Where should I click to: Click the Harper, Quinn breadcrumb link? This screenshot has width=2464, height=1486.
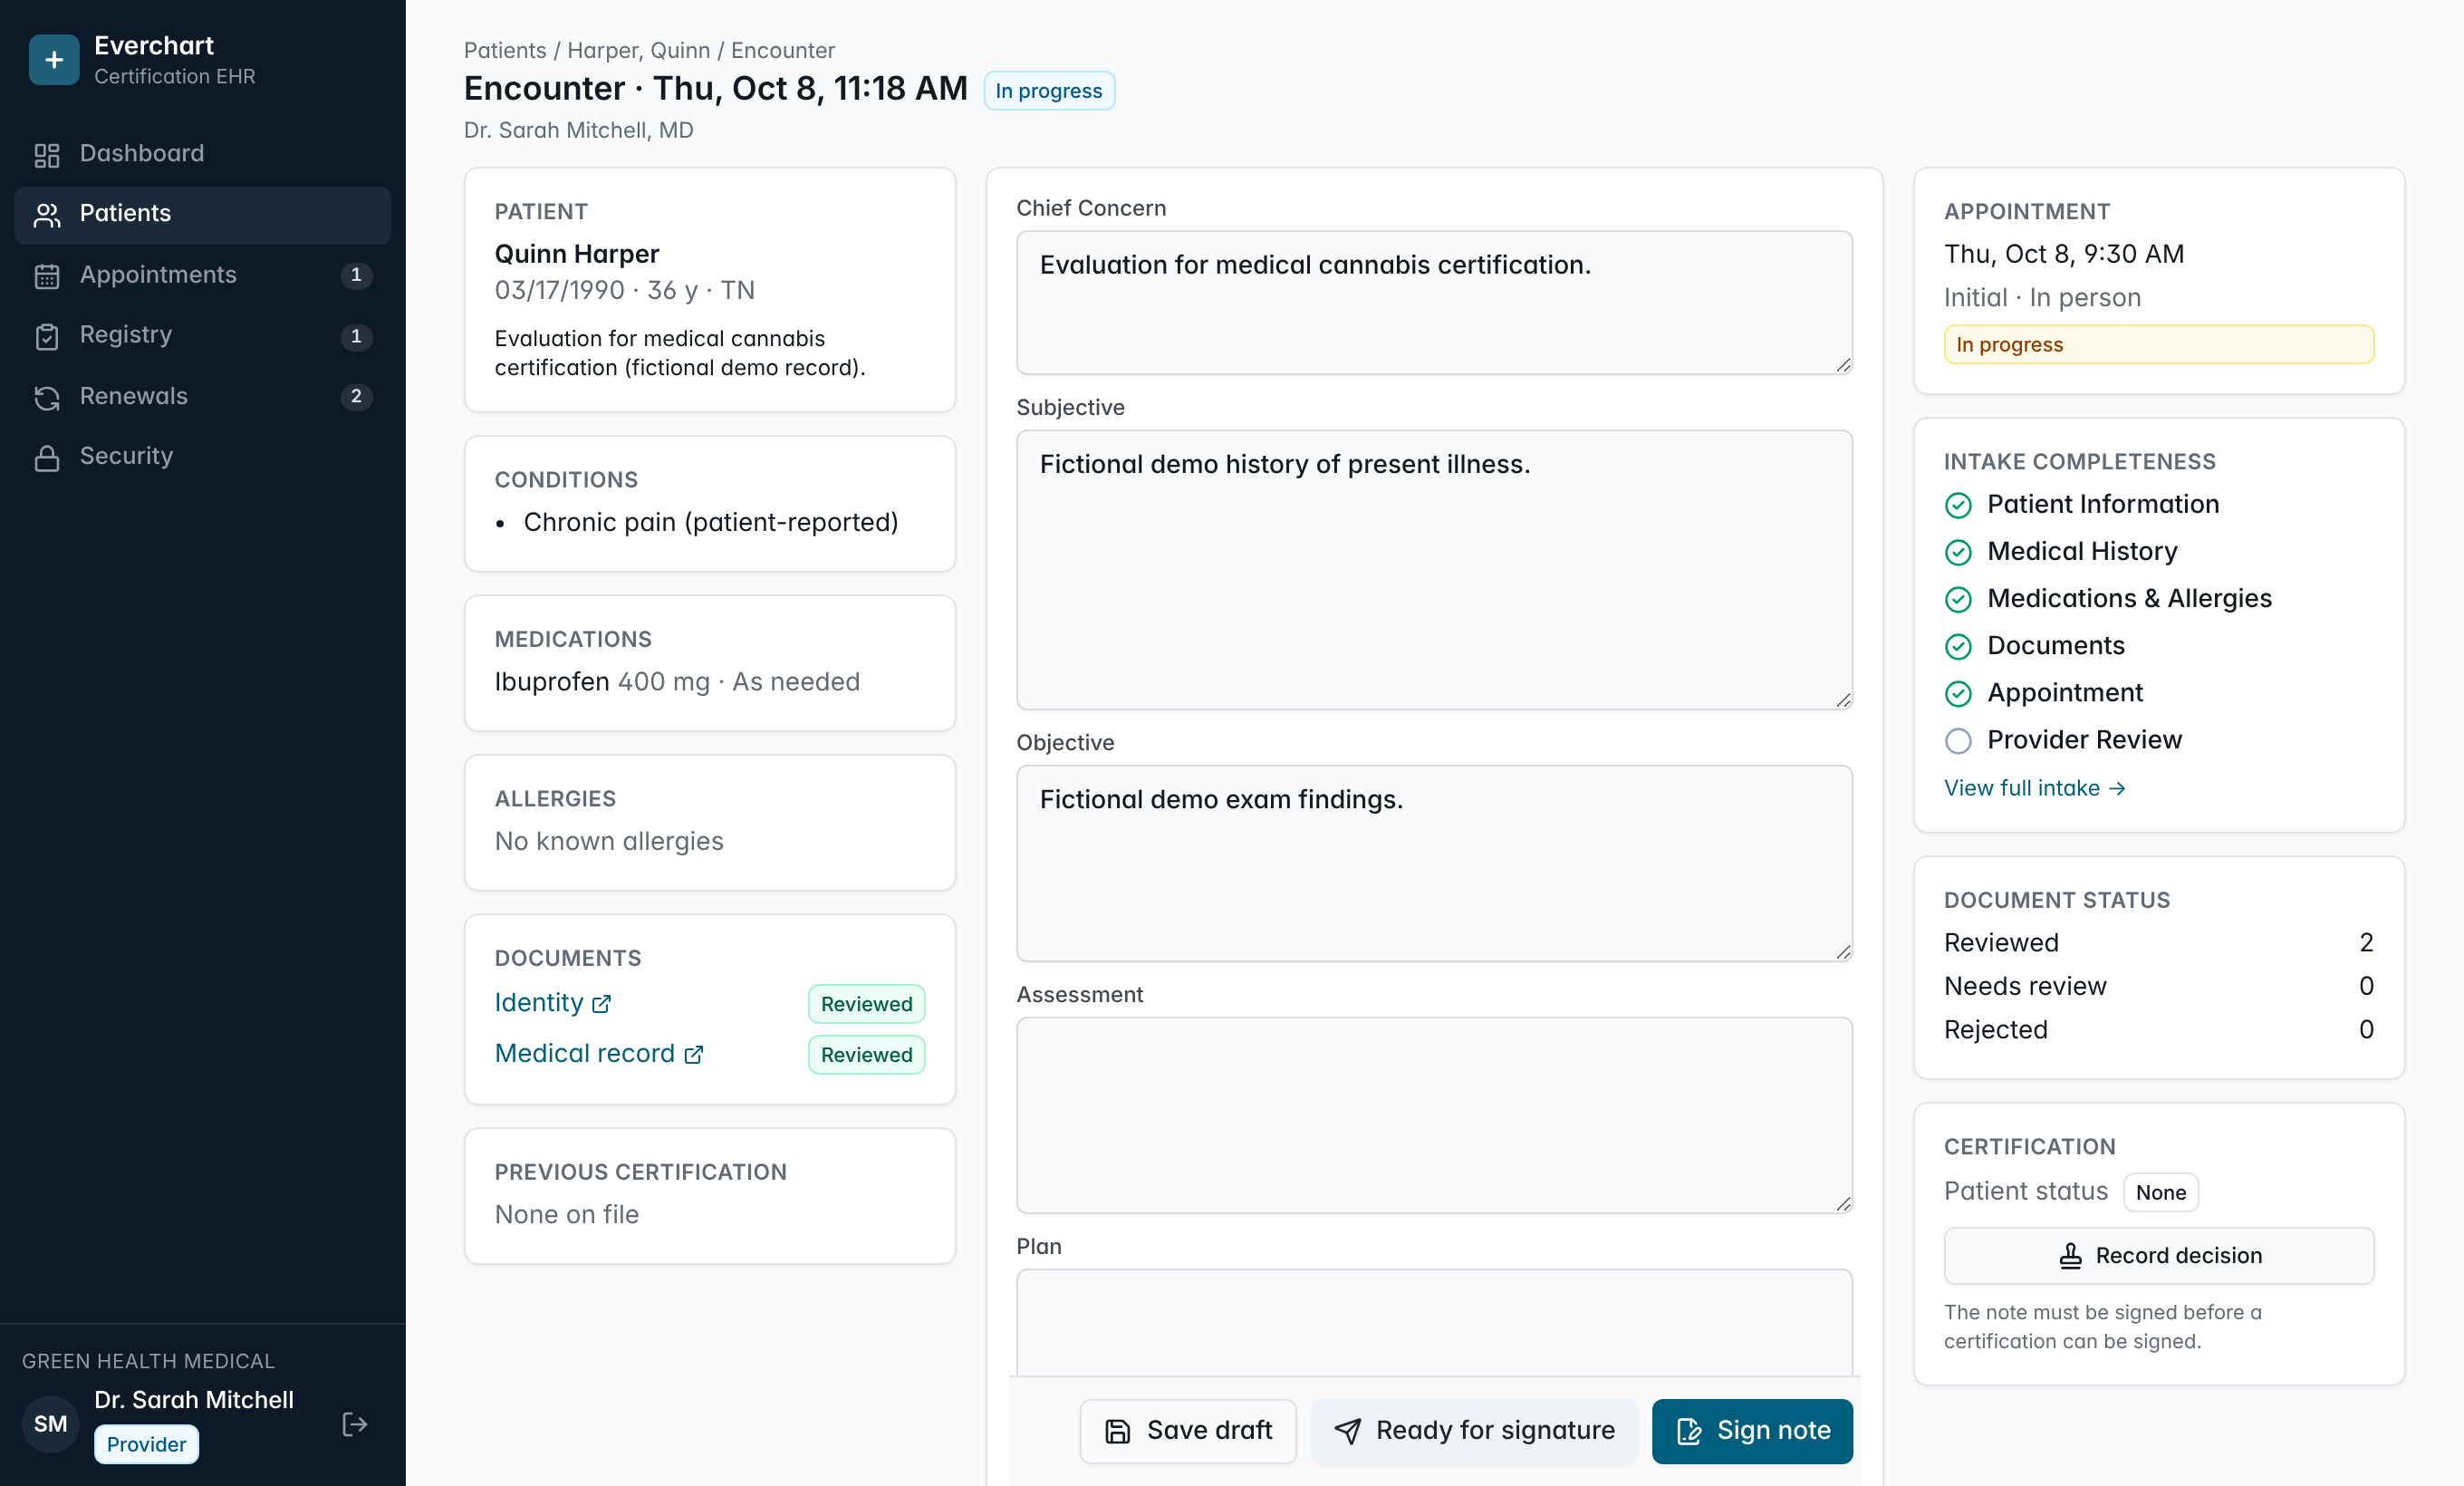click(639, 50)
